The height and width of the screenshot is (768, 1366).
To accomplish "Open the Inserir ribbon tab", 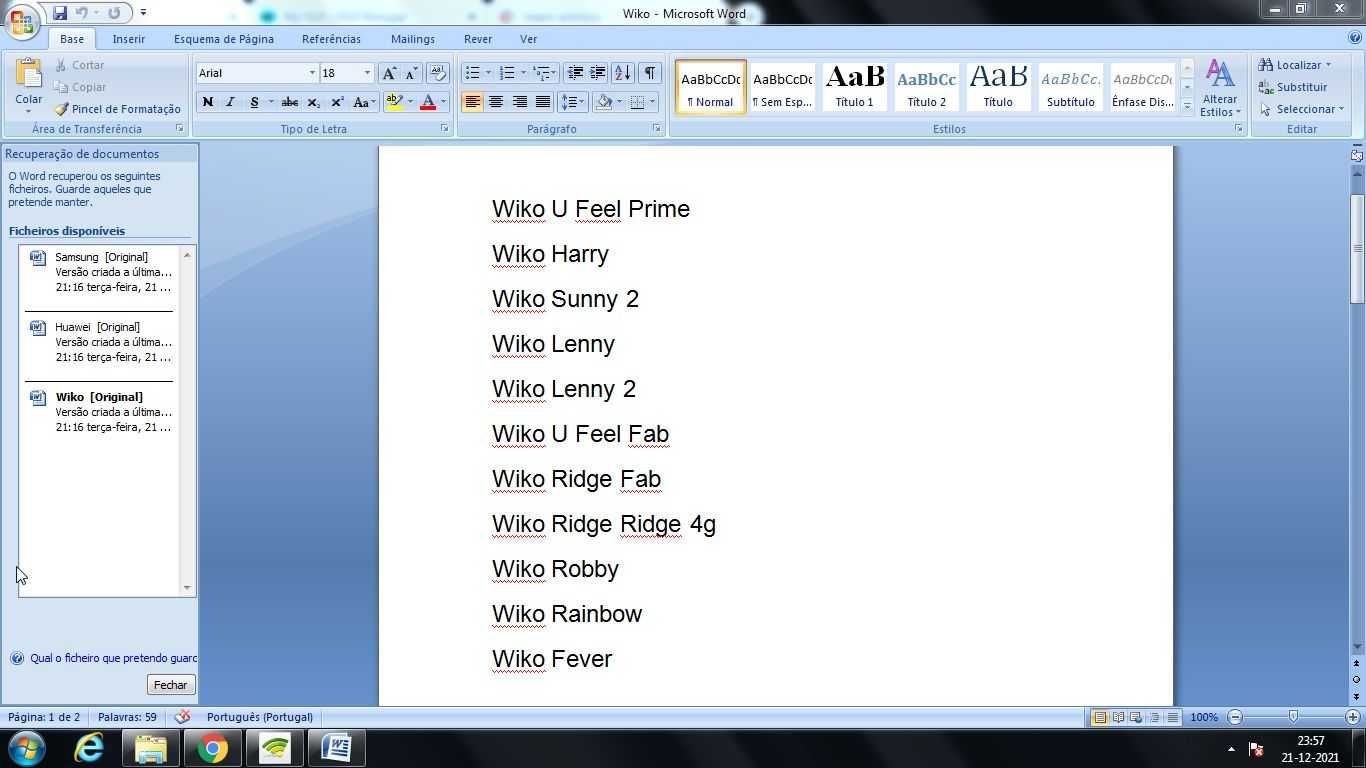I will [x=129, y=39].
